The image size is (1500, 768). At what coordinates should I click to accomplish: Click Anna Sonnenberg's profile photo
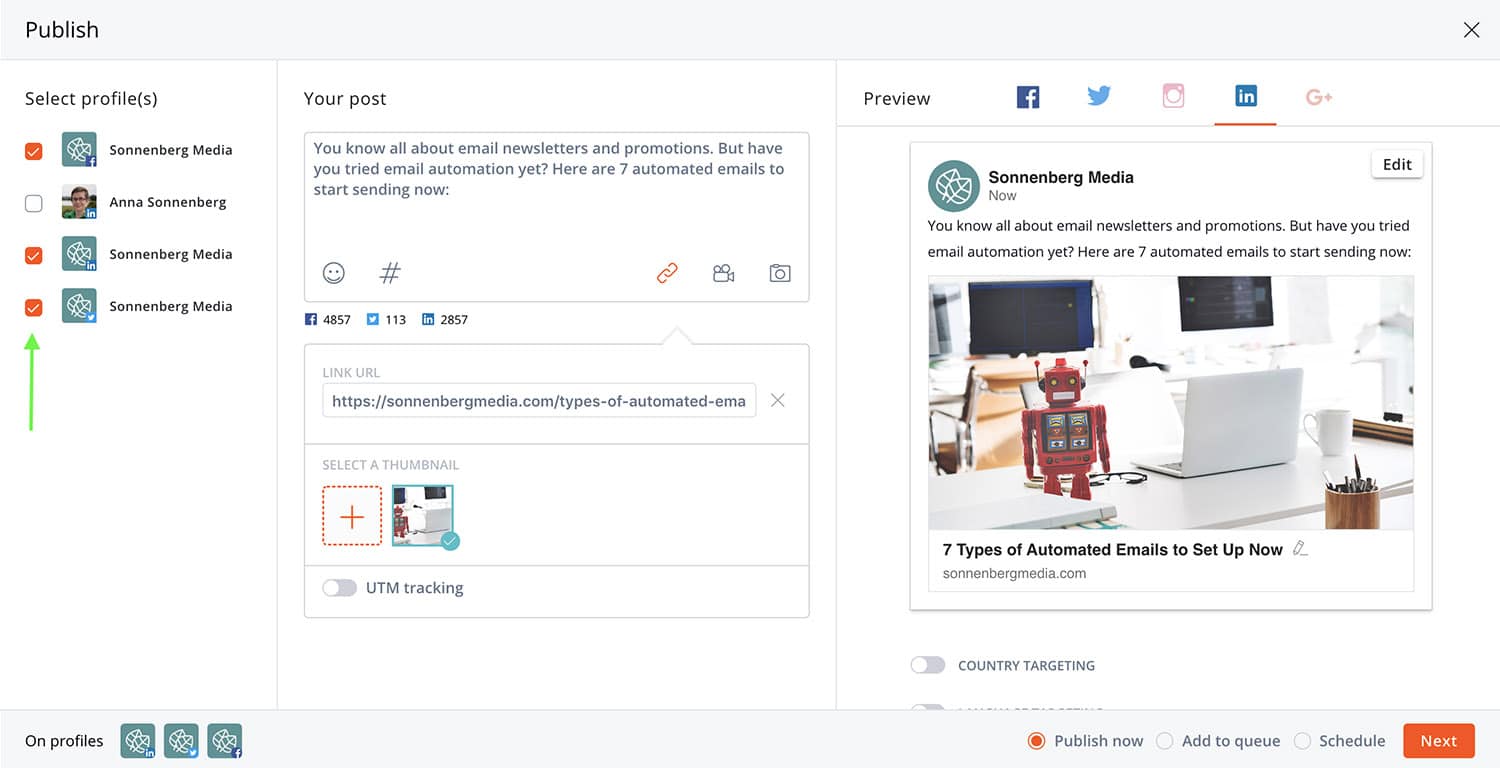(x=79, y=202)
